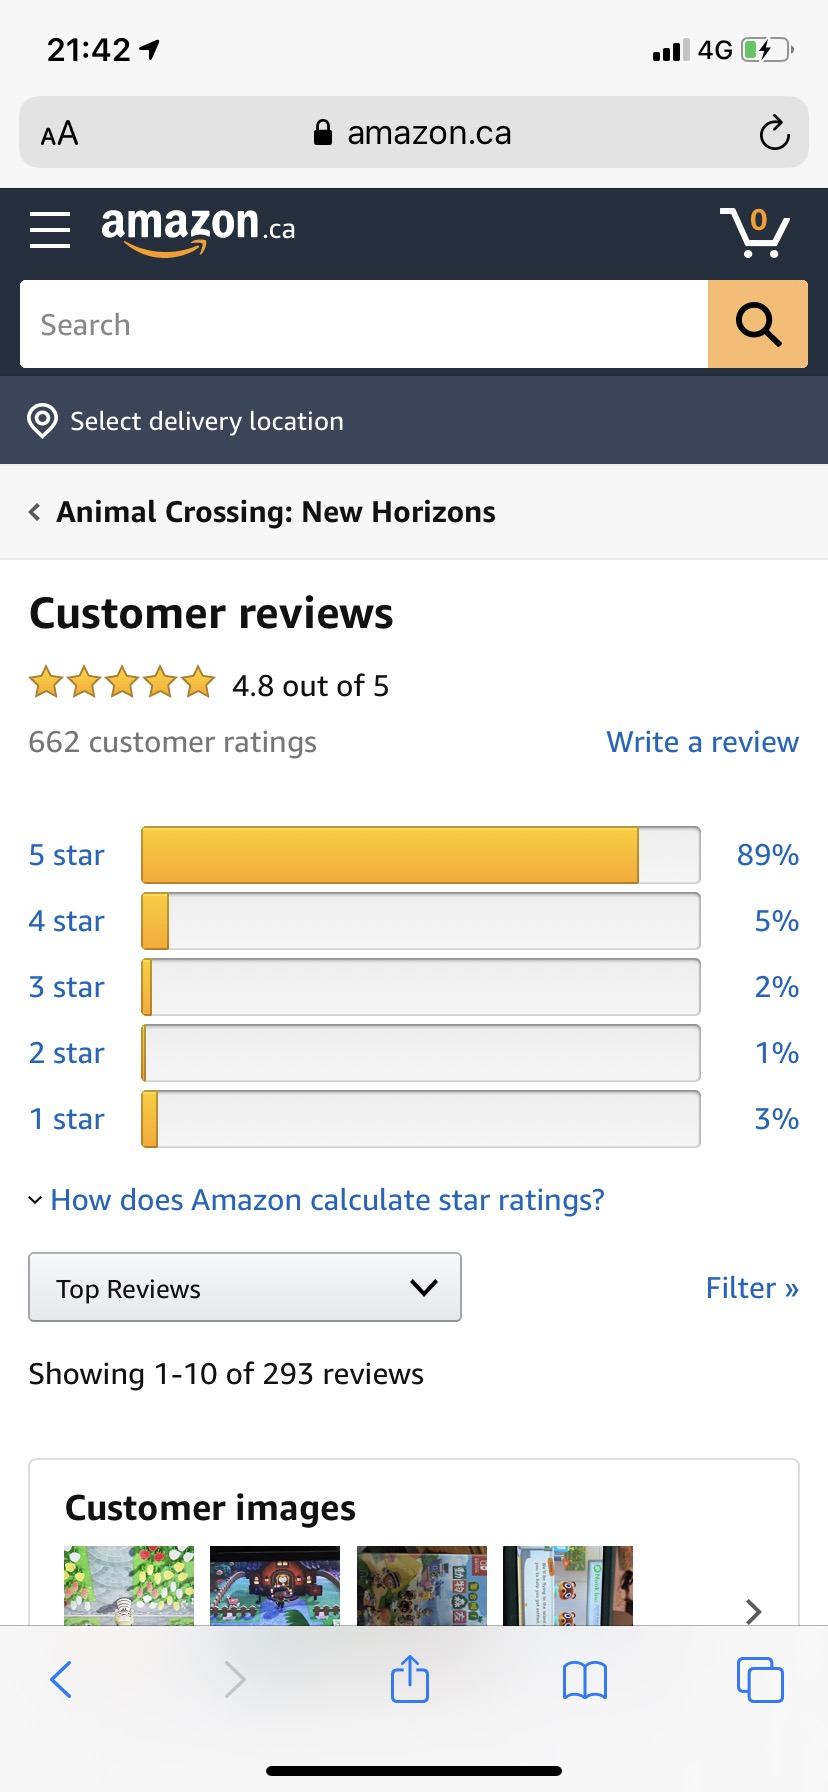
Task: Tap the orange search magnifier button
Action: coord(758,324)
